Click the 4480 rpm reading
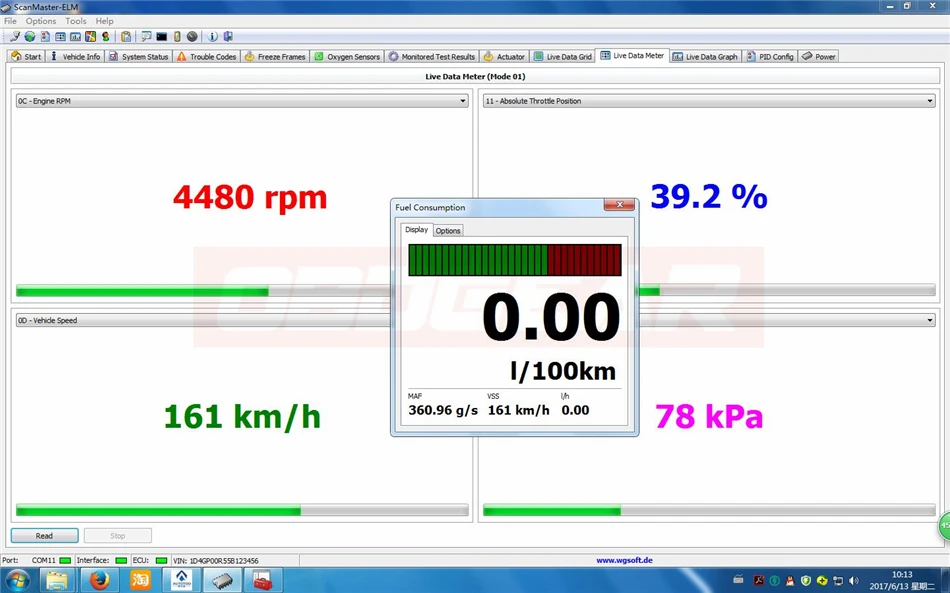 250,197
